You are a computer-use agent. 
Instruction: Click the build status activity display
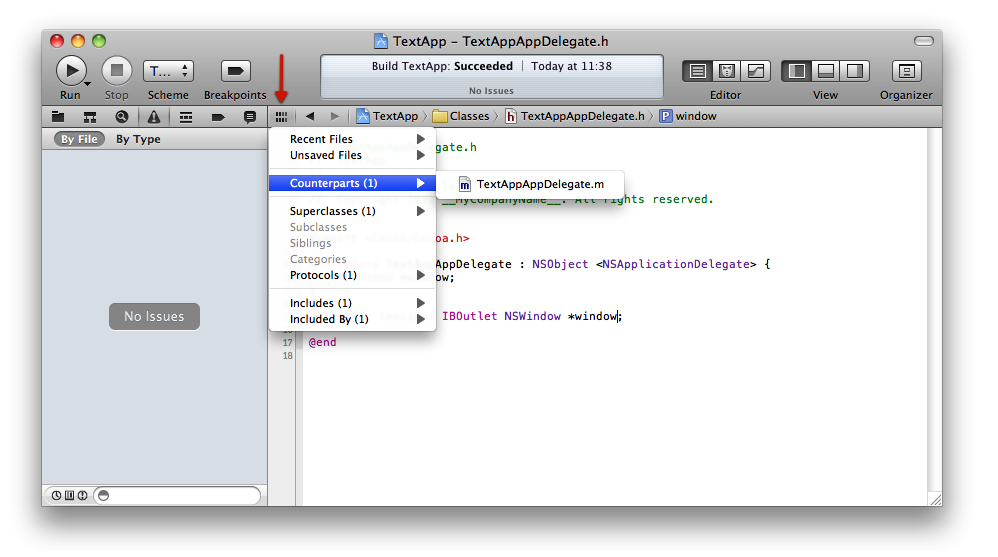click(x=491, y=76)
